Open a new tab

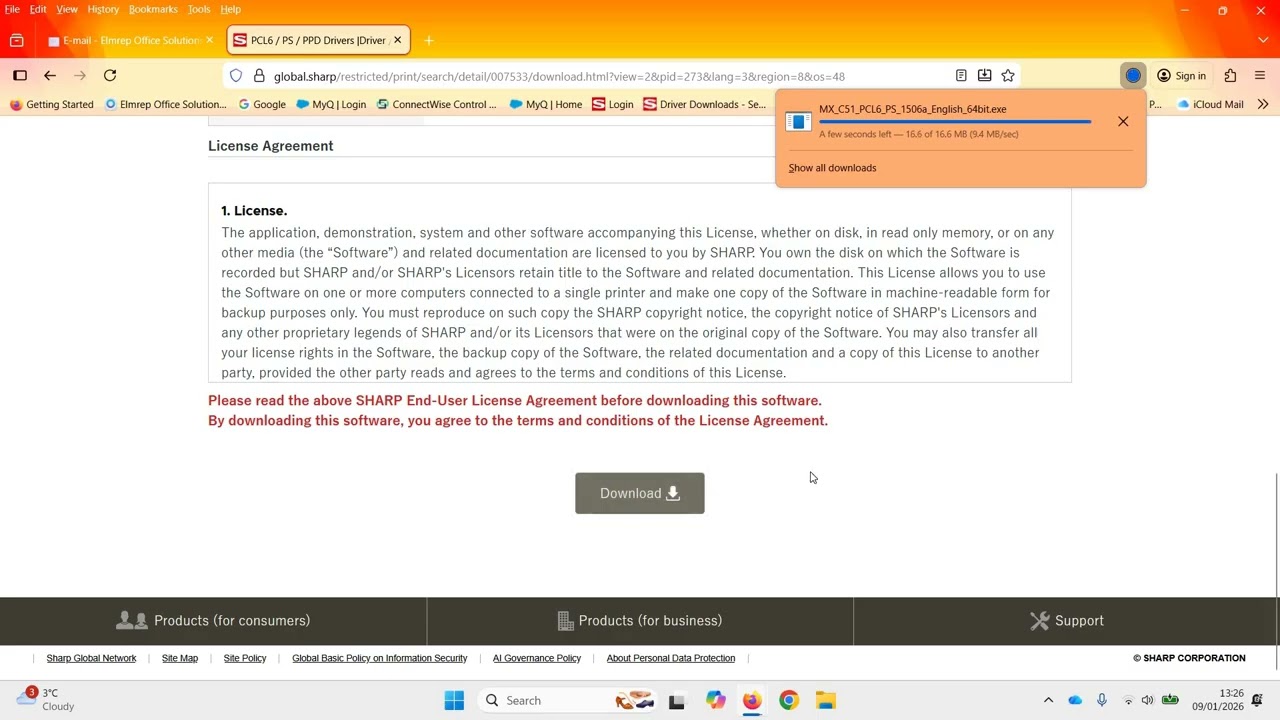(x=428, y=41)
